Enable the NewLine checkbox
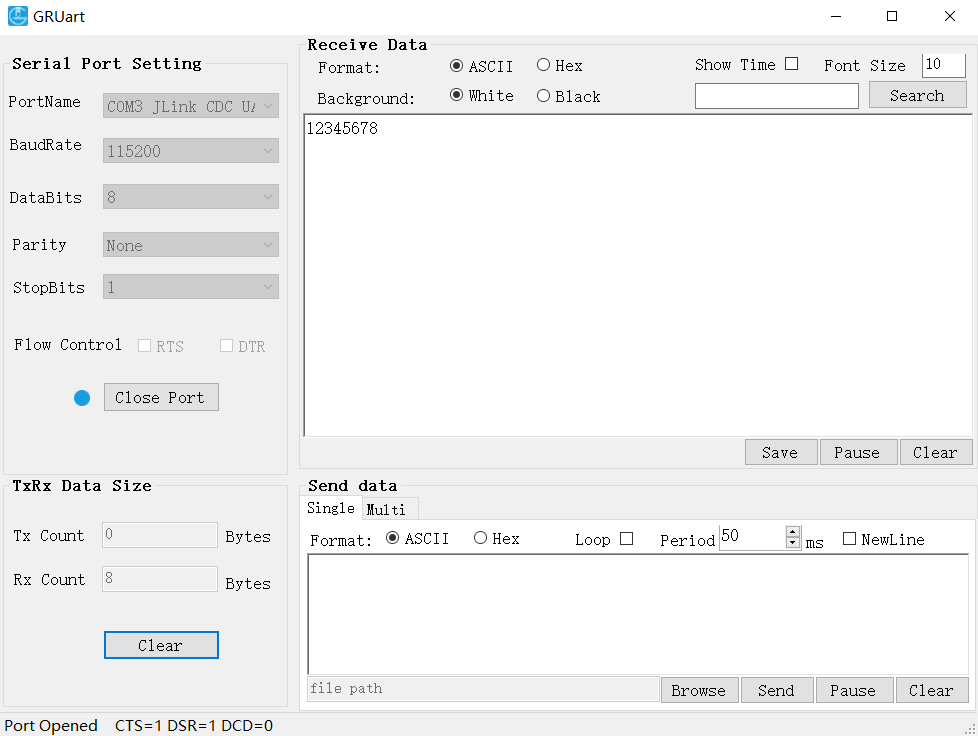Screen dimensions: 978x736 pyautogui.click(x=849, y=539)
